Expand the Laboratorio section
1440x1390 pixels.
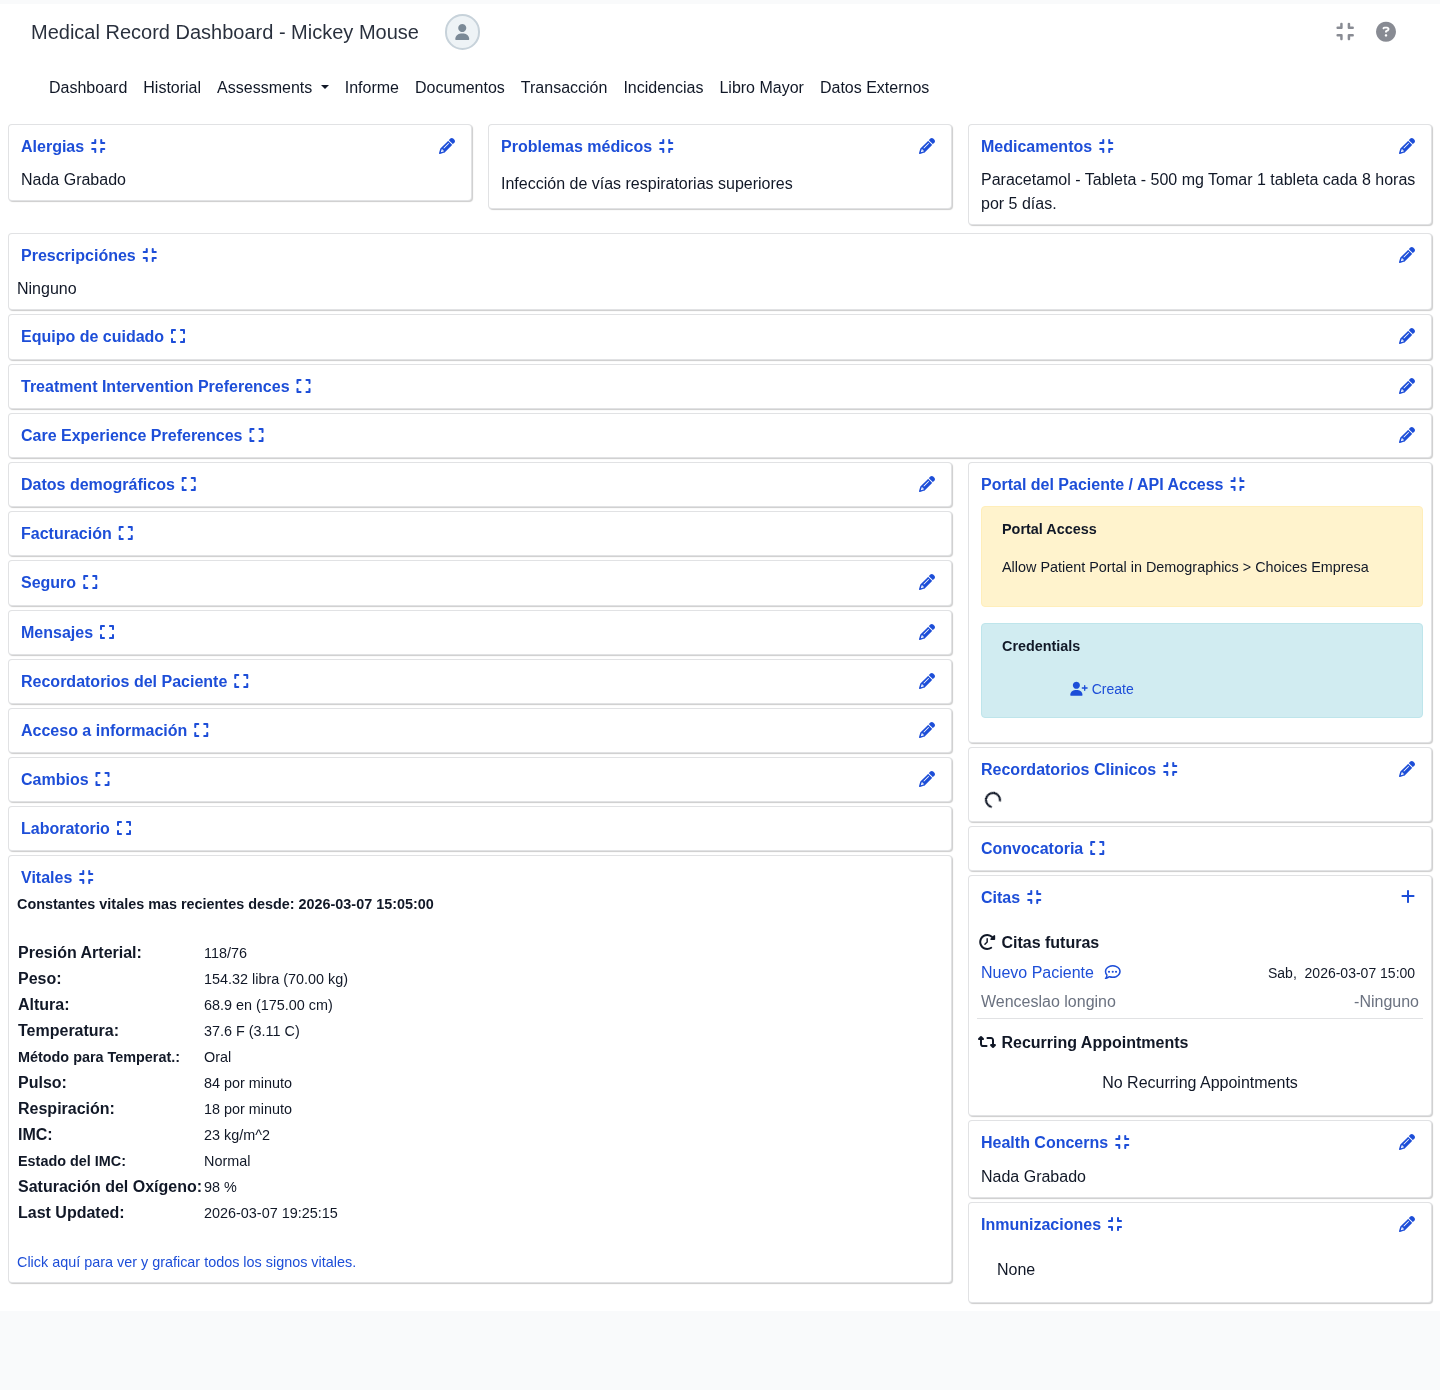[x=124, y=829]
